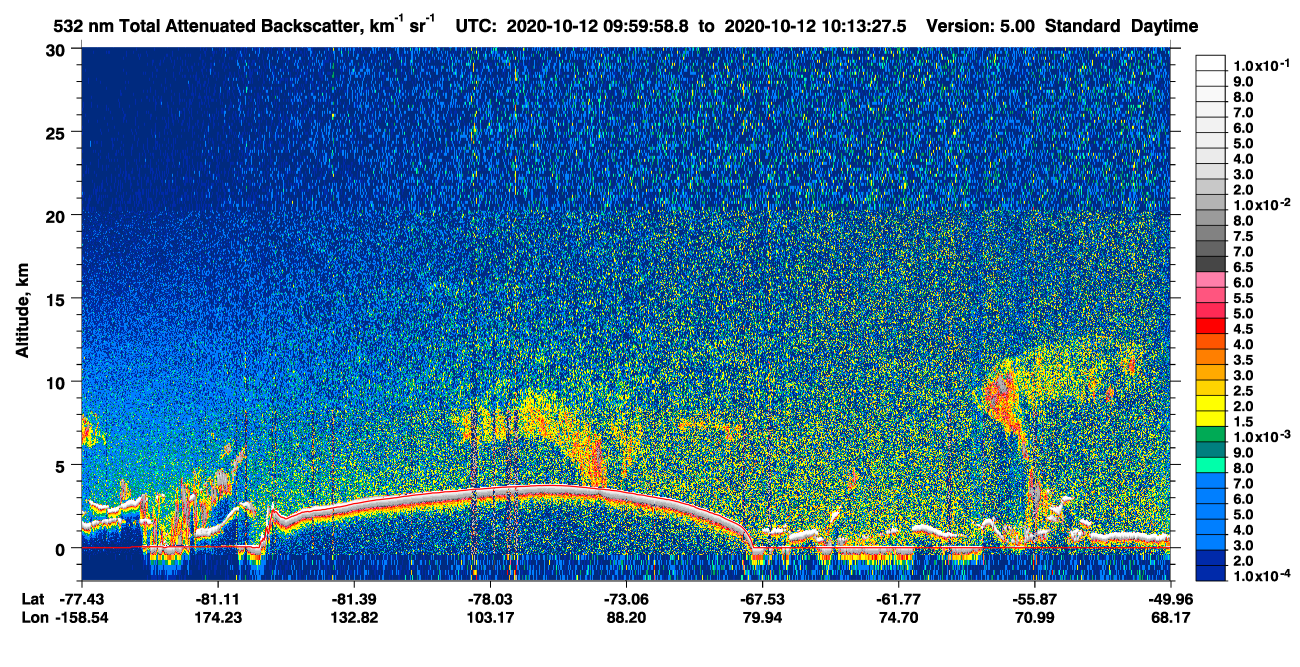Pick the charcoal swatch just above the '6.5' label

point(1211,263)
